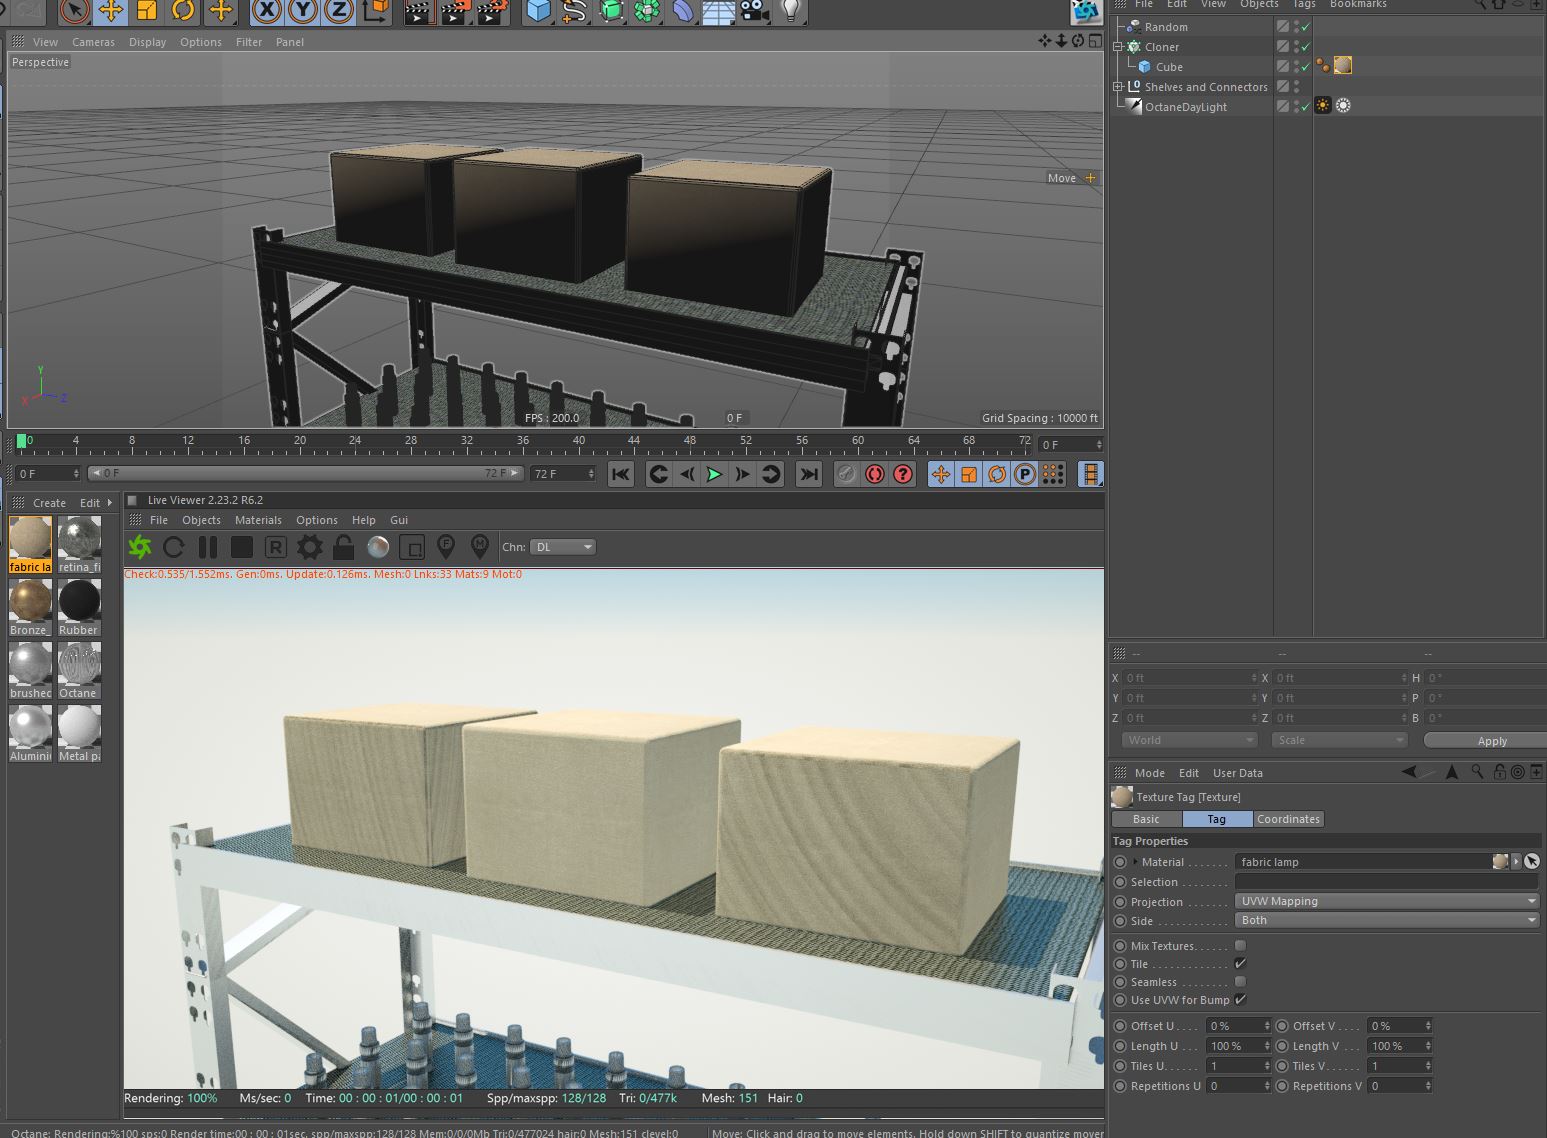Toggle the Live Viewer lock resolution padlock
Image resolution: width=1547 pixels, height=1138 pixels.
click(x=343, y=547)
